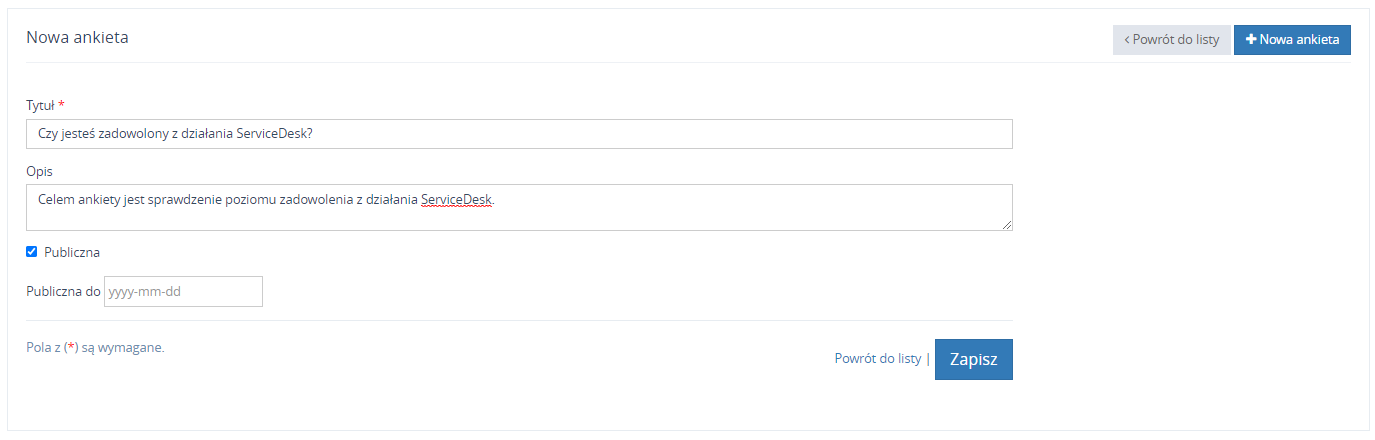The height and width of the screenshot is (440, 1375).
Task: Click the Opis field label
Action: 39,171
